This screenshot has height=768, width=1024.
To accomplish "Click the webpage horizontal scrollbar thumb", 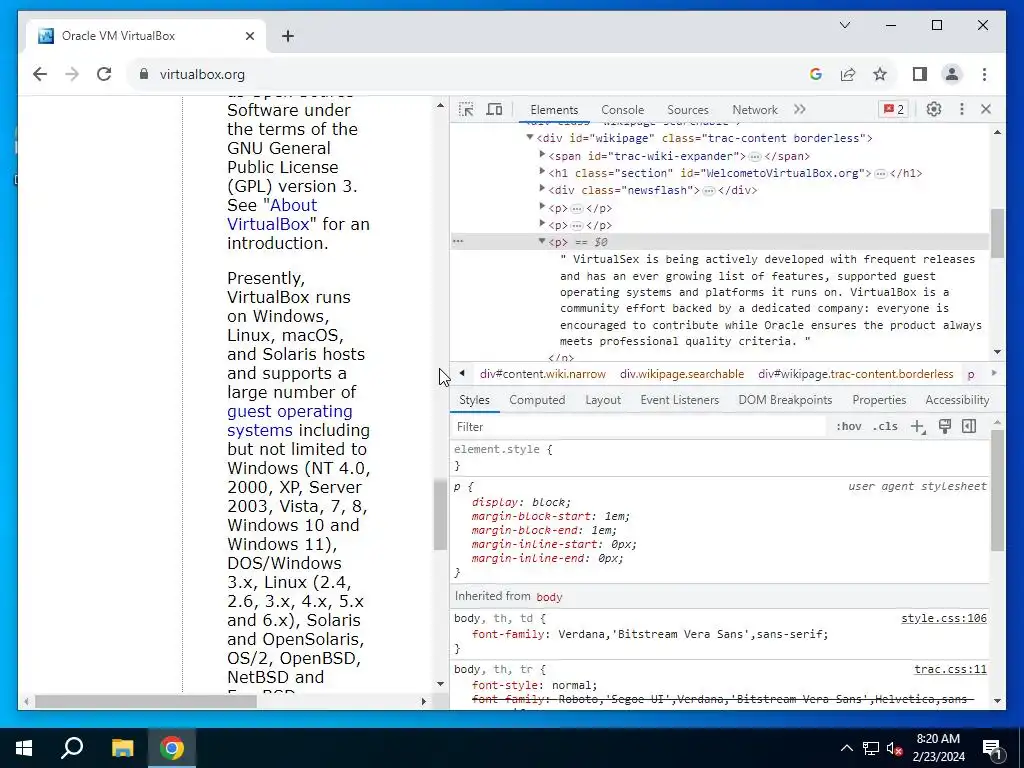I will point(146,701).
